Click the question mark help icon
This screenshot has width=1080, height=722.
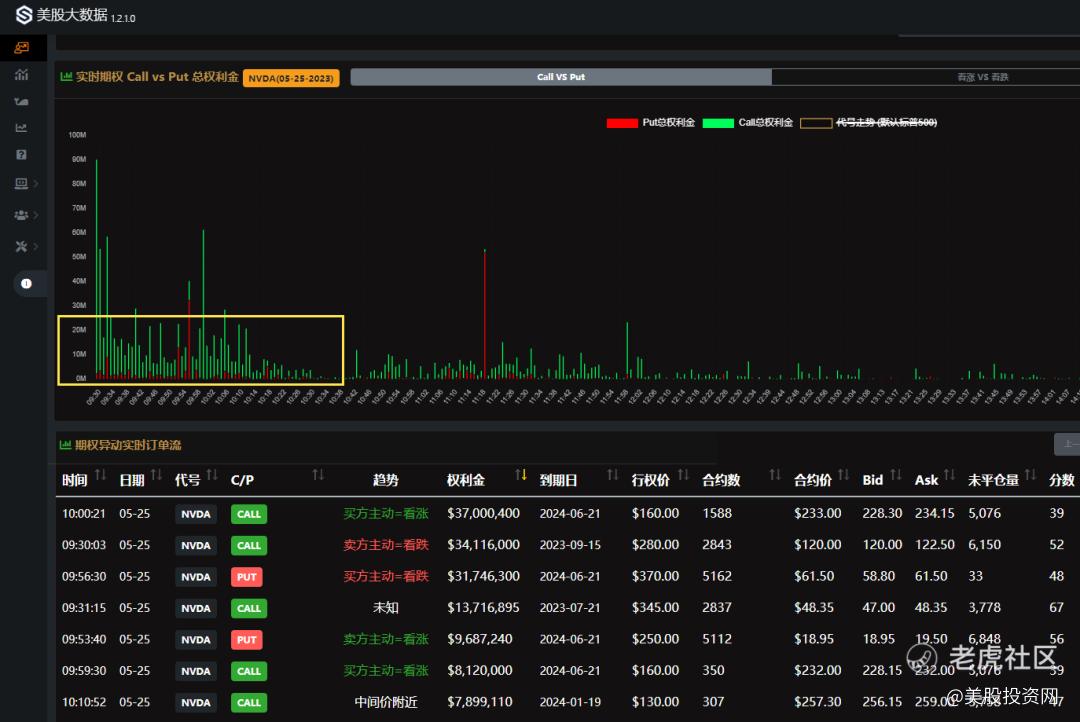[x=22, y=155]
